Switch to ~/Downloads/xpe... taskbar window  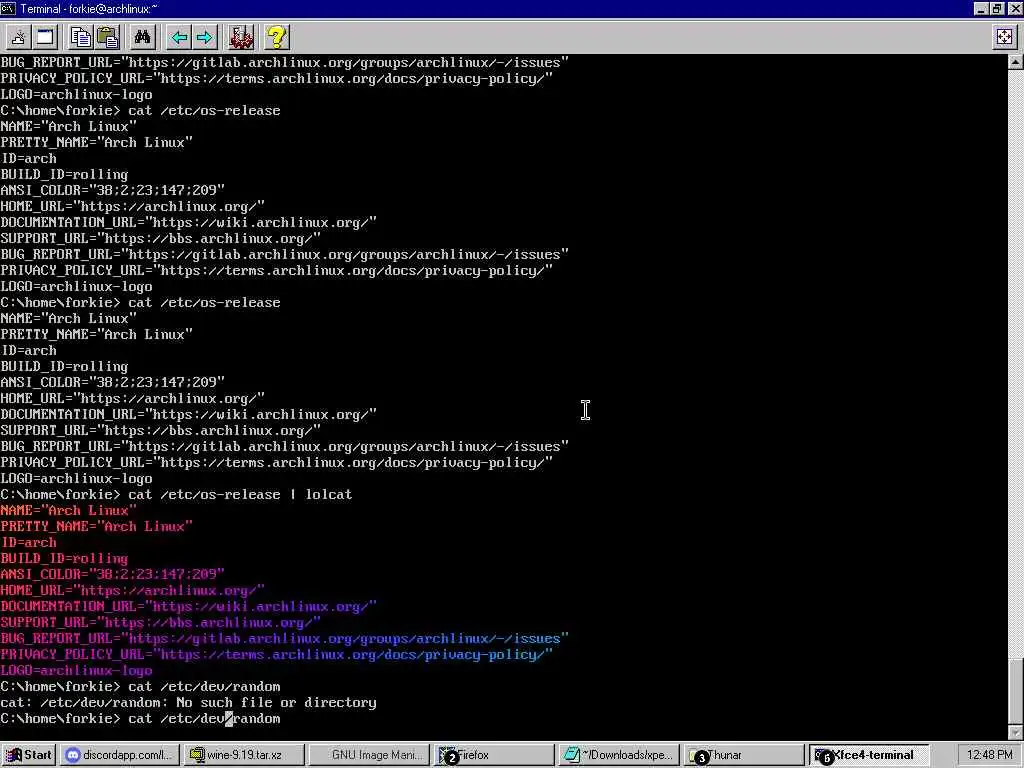619,755
